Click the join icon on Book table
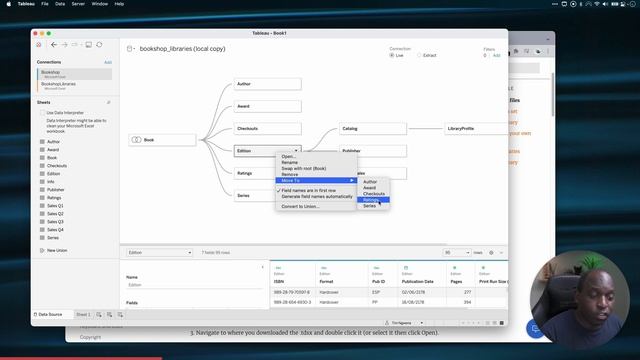The width and height of the screenshot is (640, 360). point(136,140)
